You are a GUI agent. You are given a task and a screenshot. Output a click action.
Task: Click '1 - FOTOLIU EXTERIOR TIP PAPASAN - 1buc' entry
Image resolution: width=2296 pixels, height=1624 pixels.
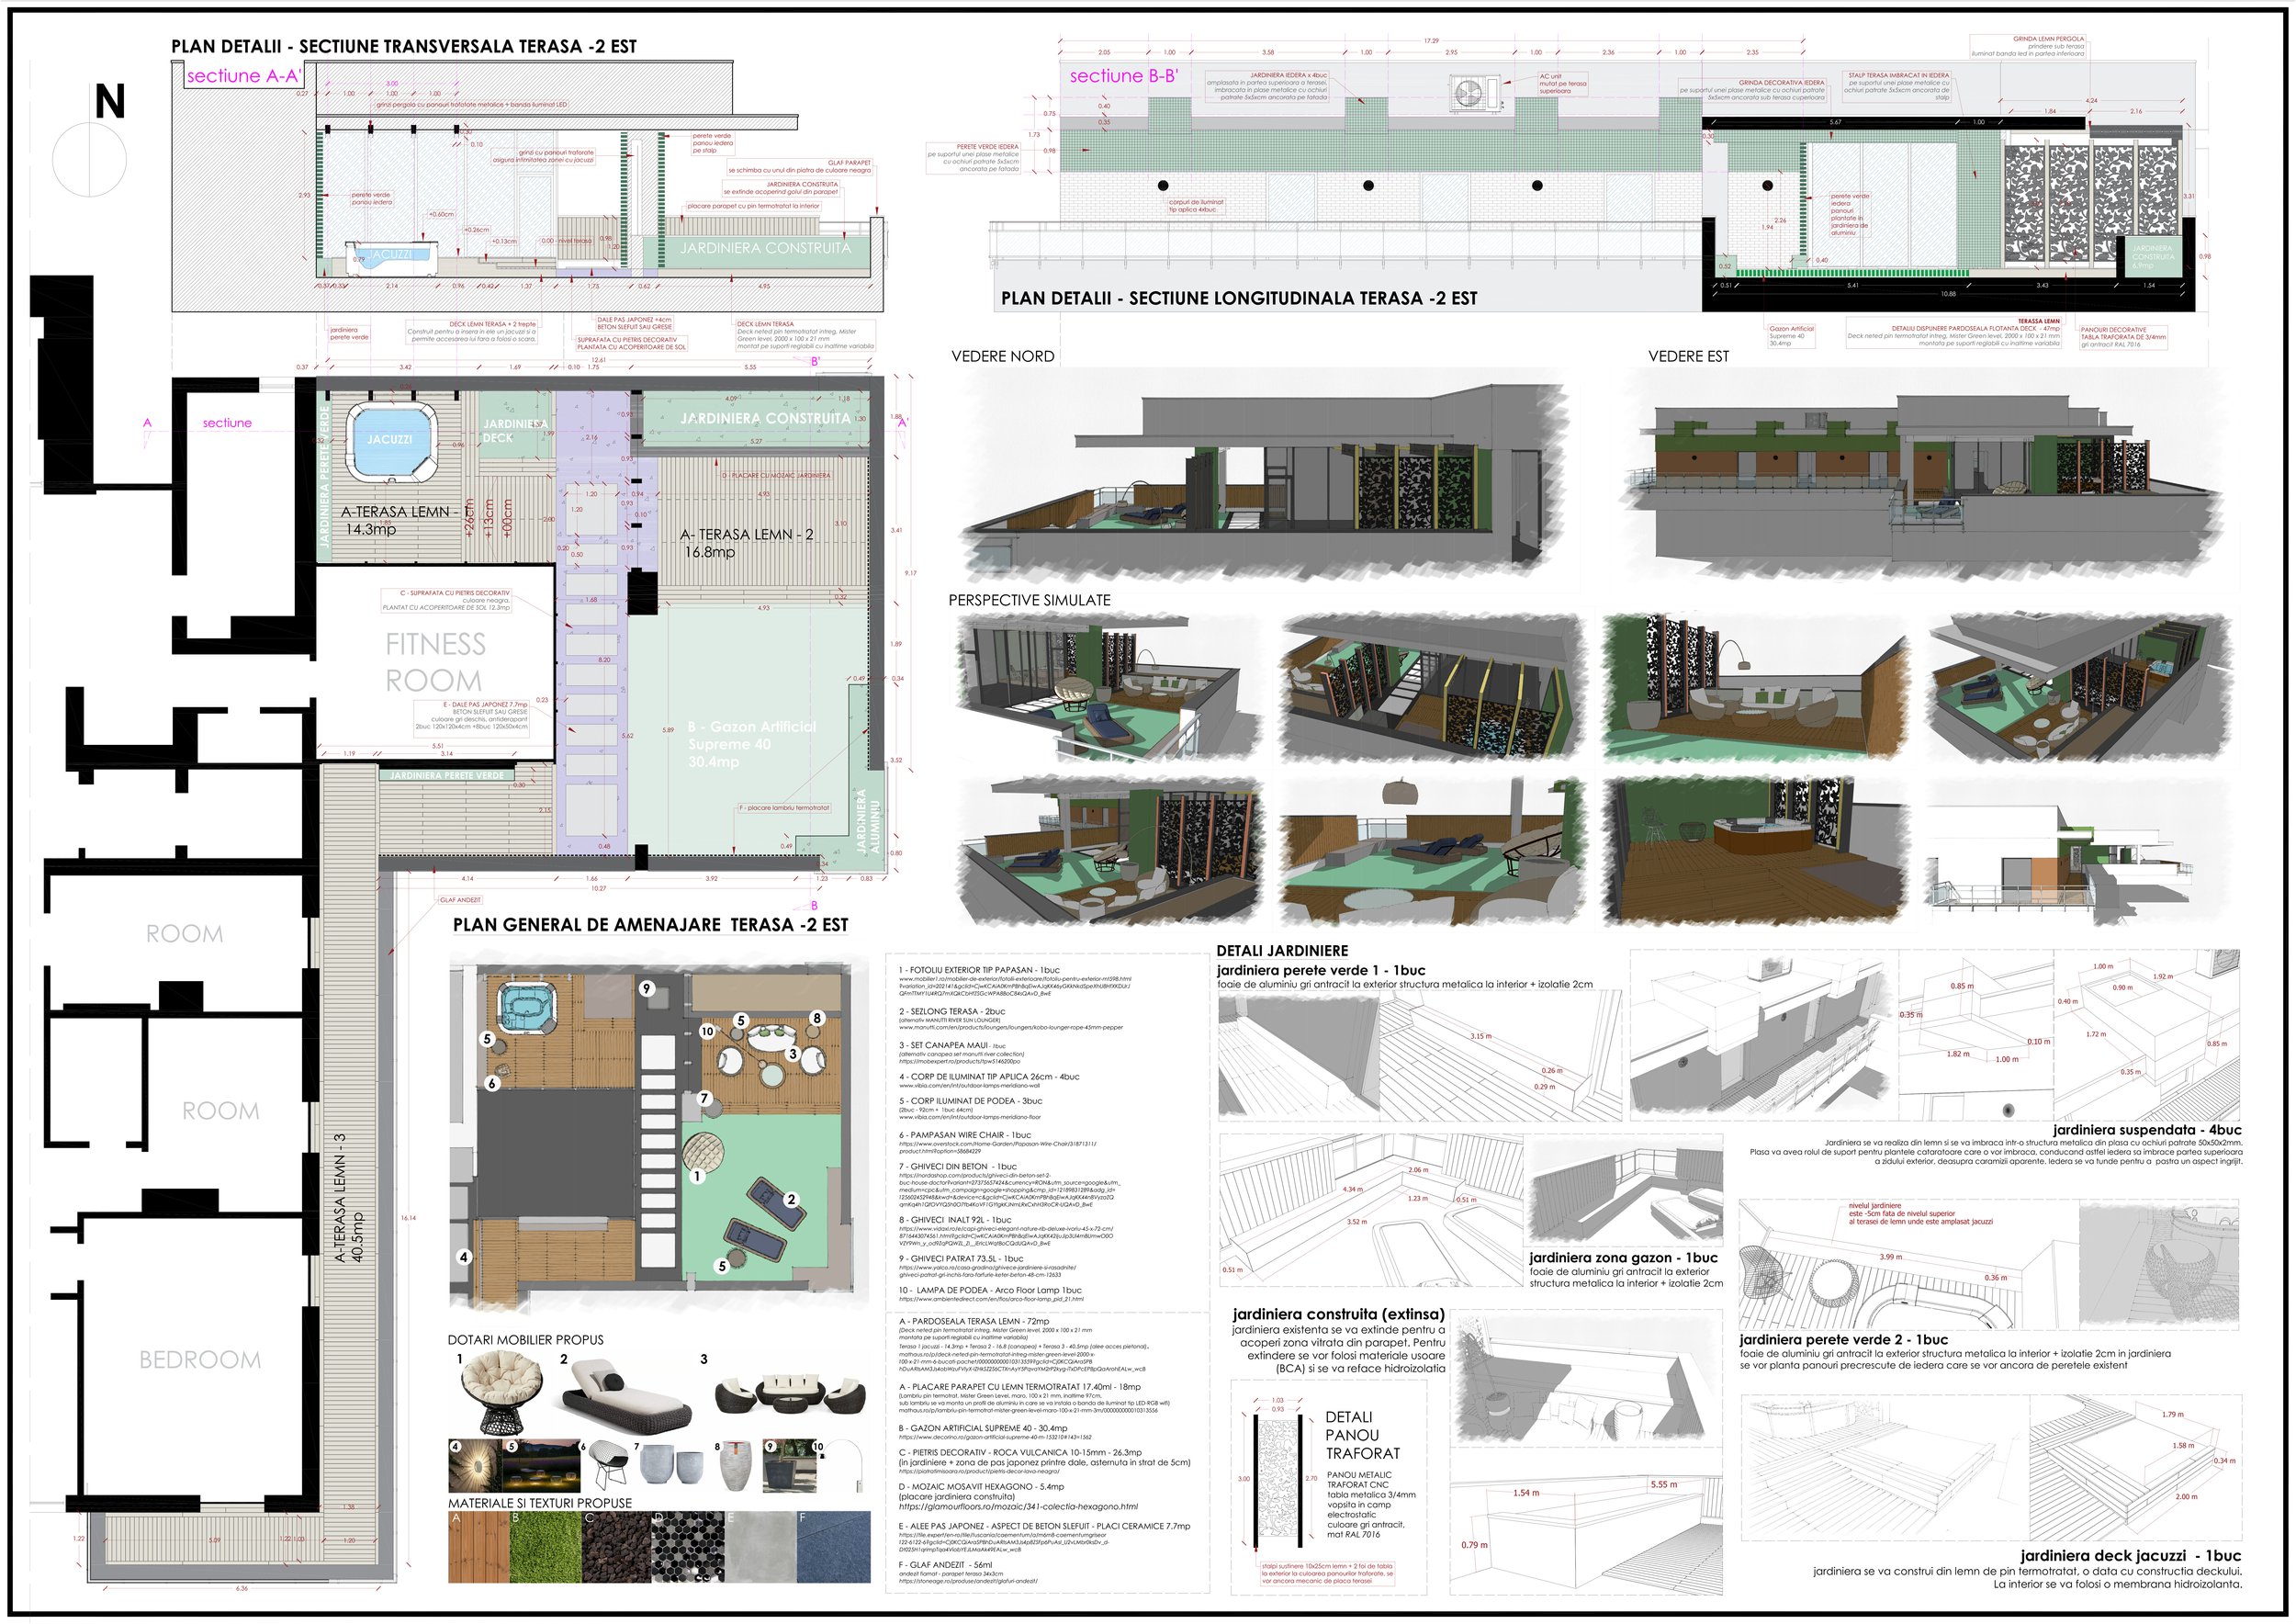point(979,970)
